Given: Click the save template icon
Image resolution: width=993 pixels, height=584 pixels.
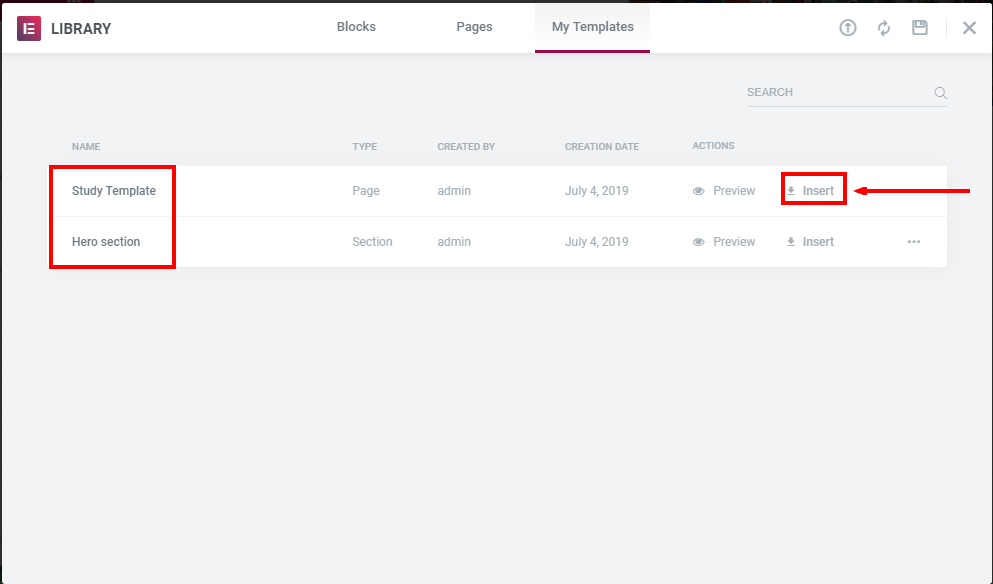Looking at the screenshot, I should click(920, 27).
